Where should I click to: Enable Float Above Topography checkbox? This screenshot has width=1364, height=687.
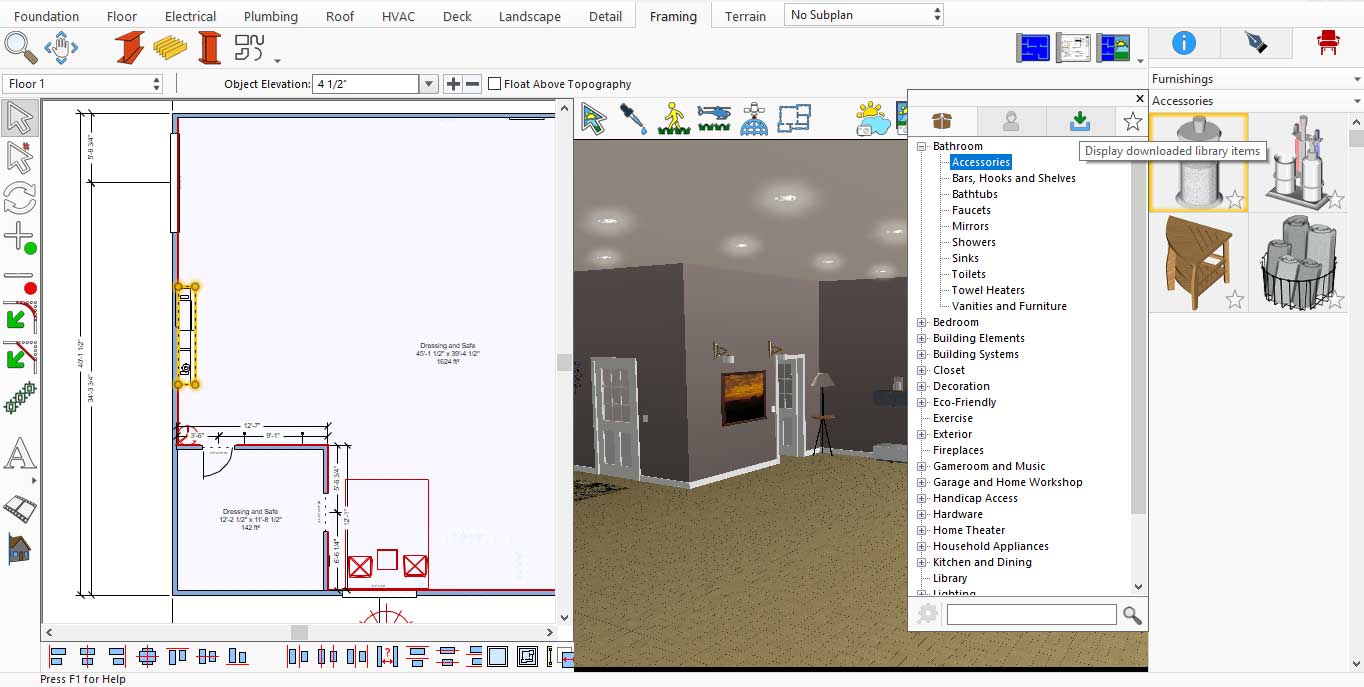coord(495,84)
